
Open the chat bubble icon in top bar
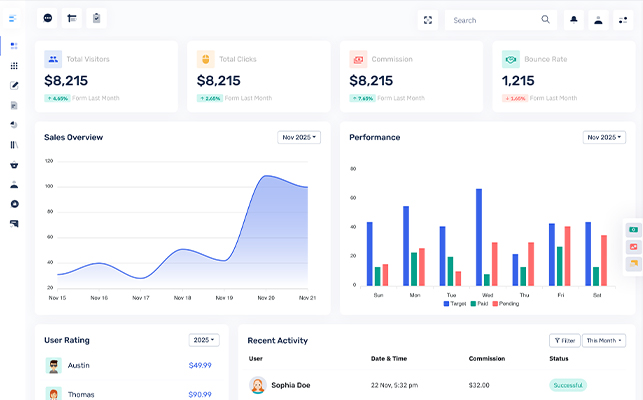tap(48, 18)
